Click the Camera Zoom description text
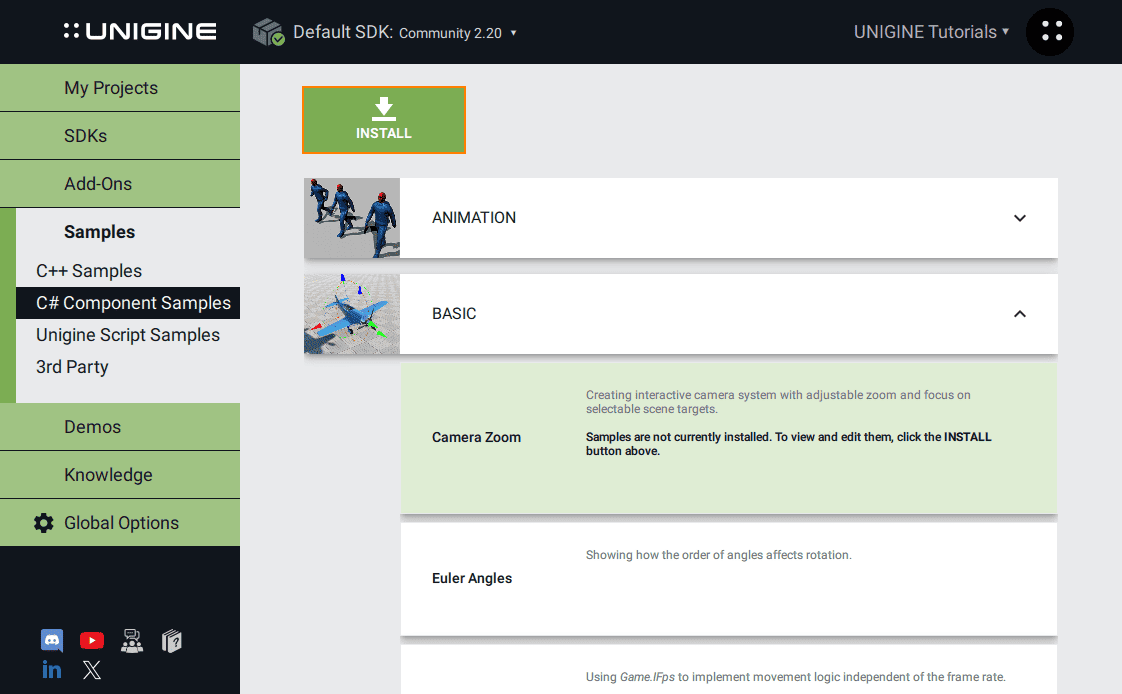 778,401
